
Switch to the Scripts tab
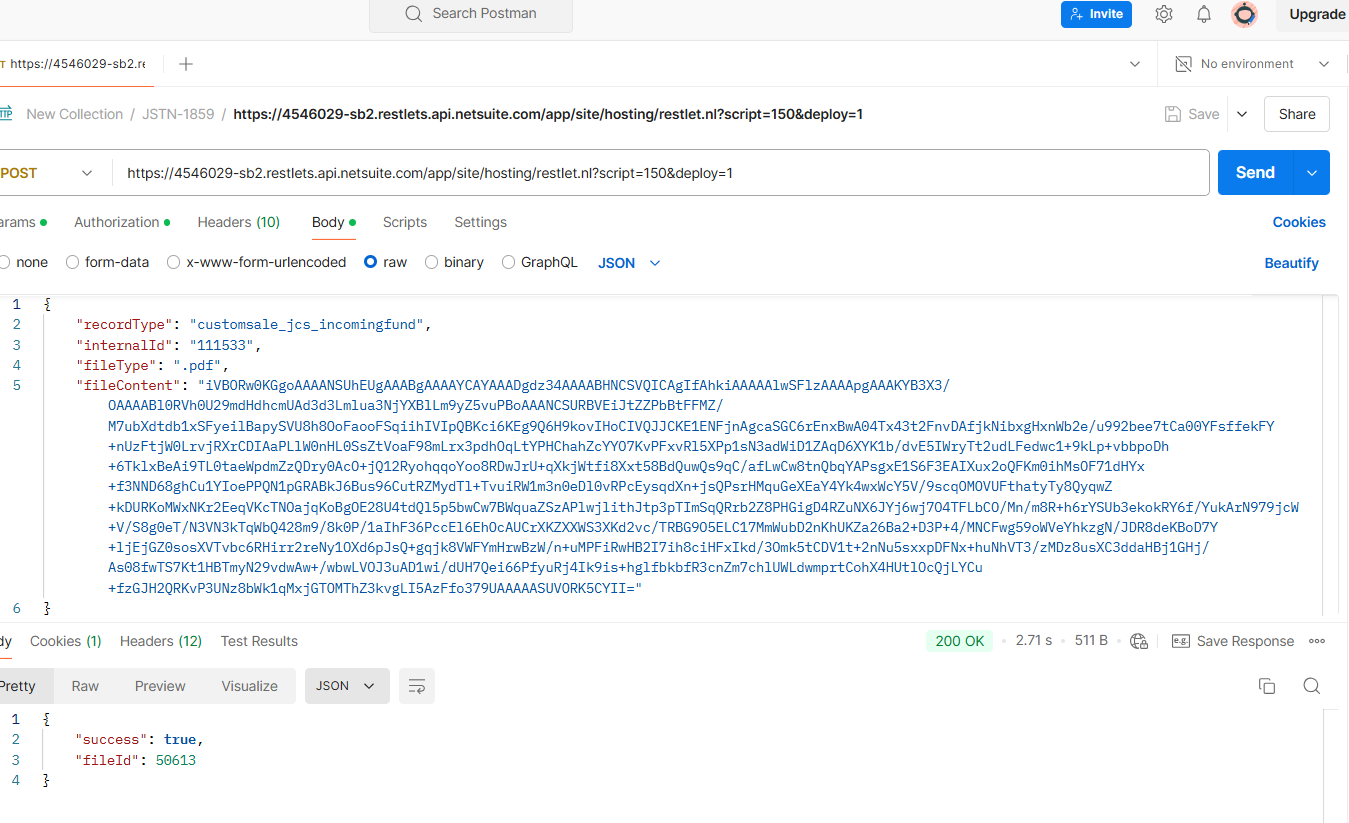(x=405, y=222)
